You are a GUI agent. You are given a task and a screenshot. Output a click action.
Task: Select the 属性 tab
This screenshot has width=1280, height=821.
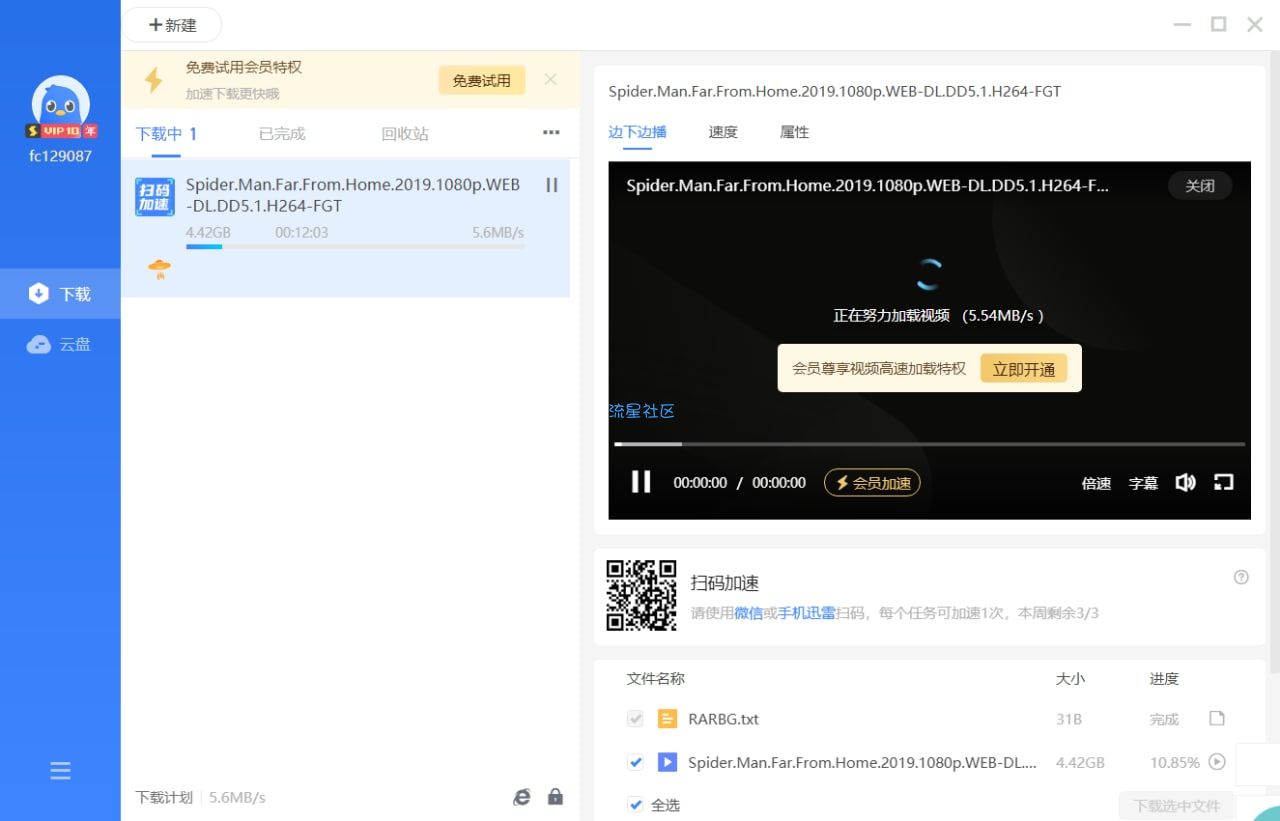[x=794, y=132]
